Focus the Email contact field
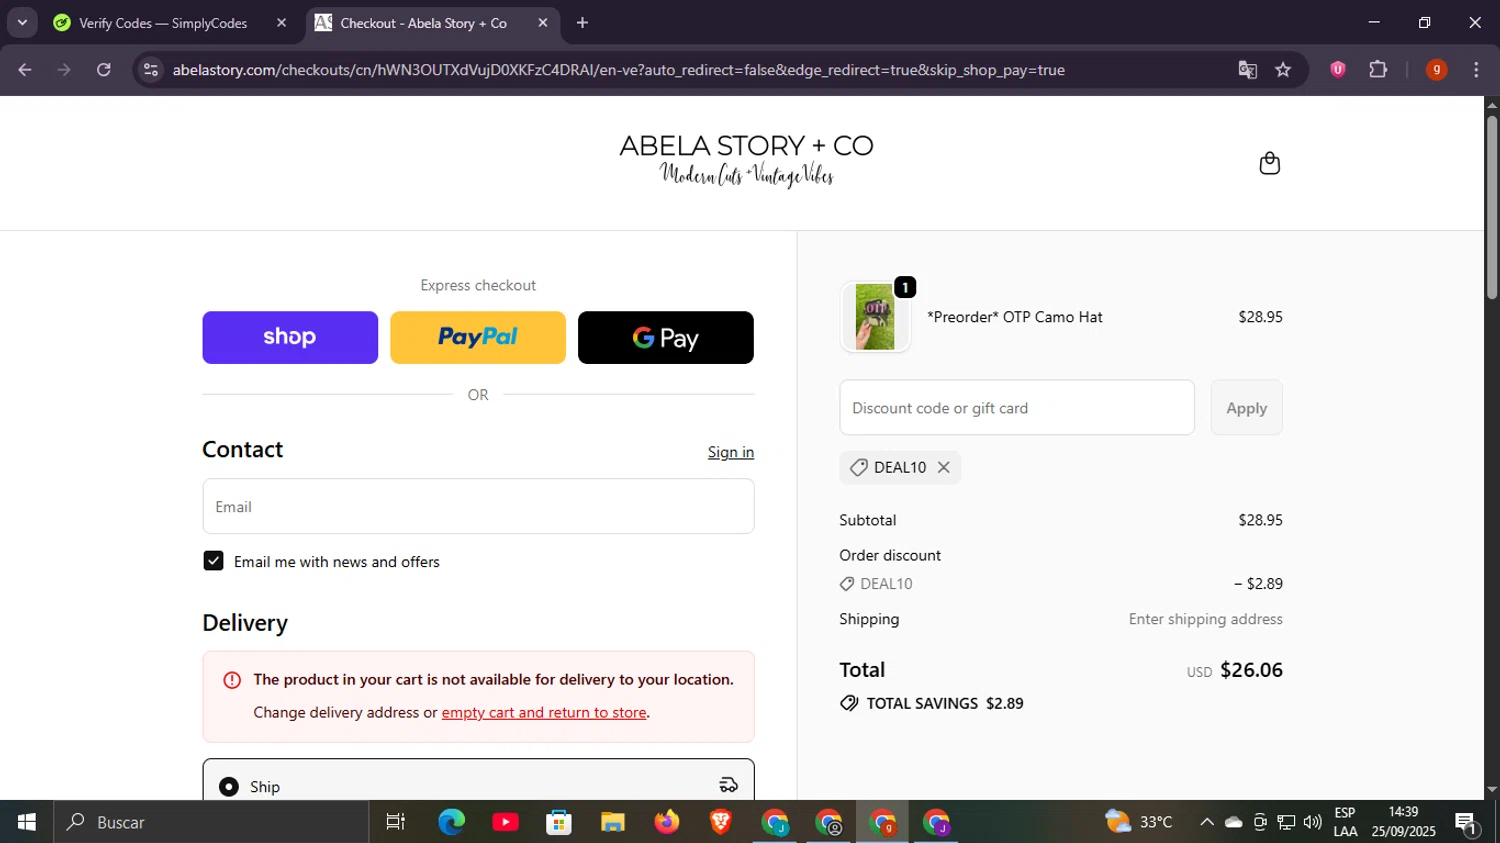1500x843 pixels. [478, 506]
